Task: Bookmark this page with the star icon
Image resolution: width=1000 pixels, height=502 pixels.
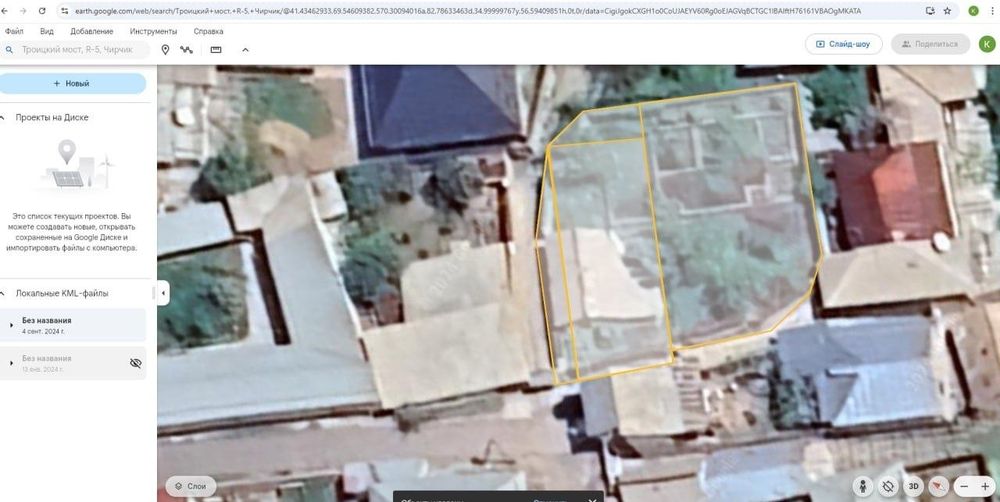Action: [x=948, y=11]
